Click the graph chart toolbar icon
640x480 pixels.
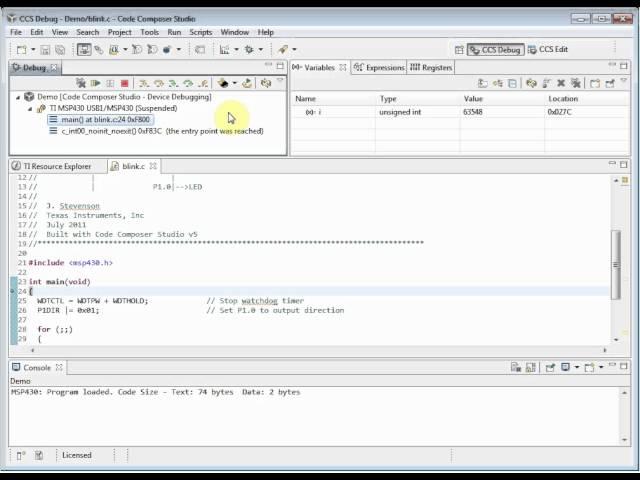point(224,50)
